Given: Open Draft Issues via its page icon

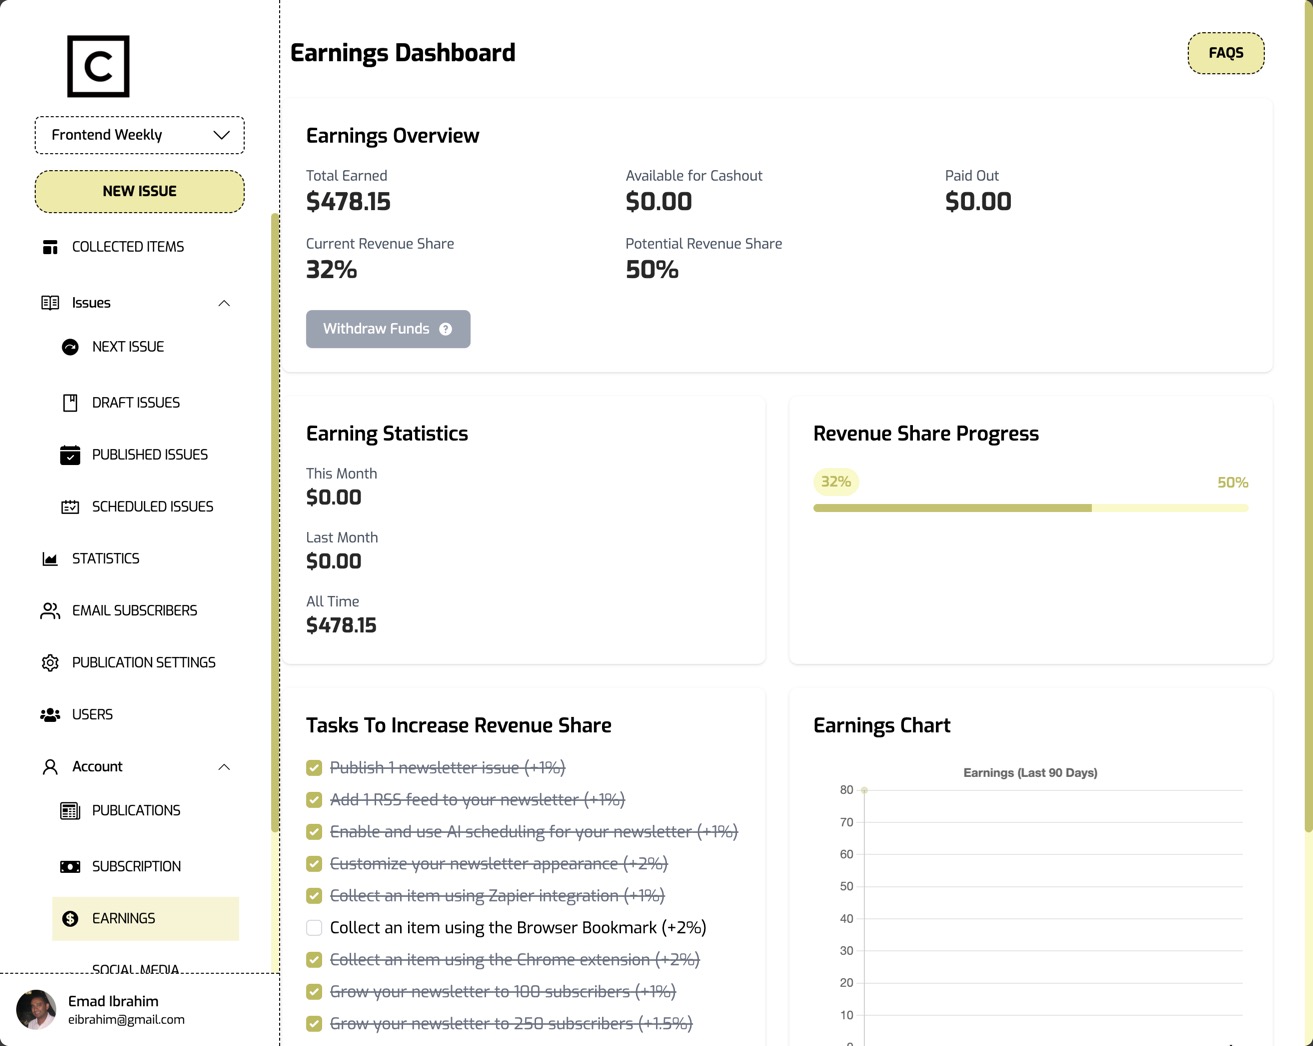Looking at the screenshot, I should [x=70, y=402].
